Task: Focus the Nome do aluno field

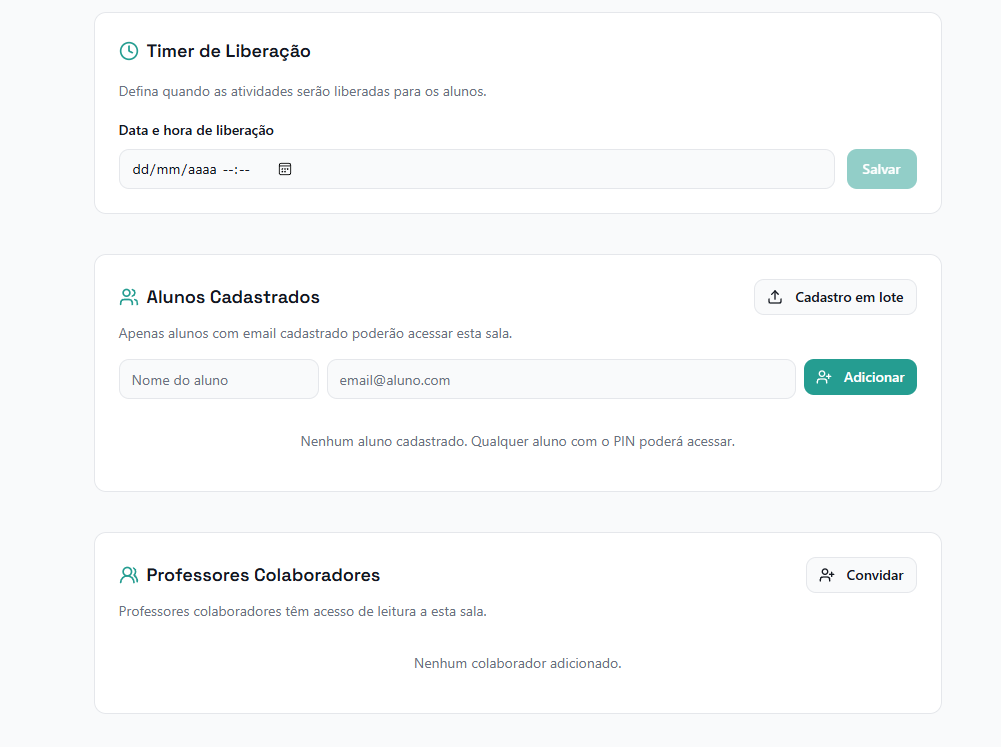Action: tap(218, 379)
